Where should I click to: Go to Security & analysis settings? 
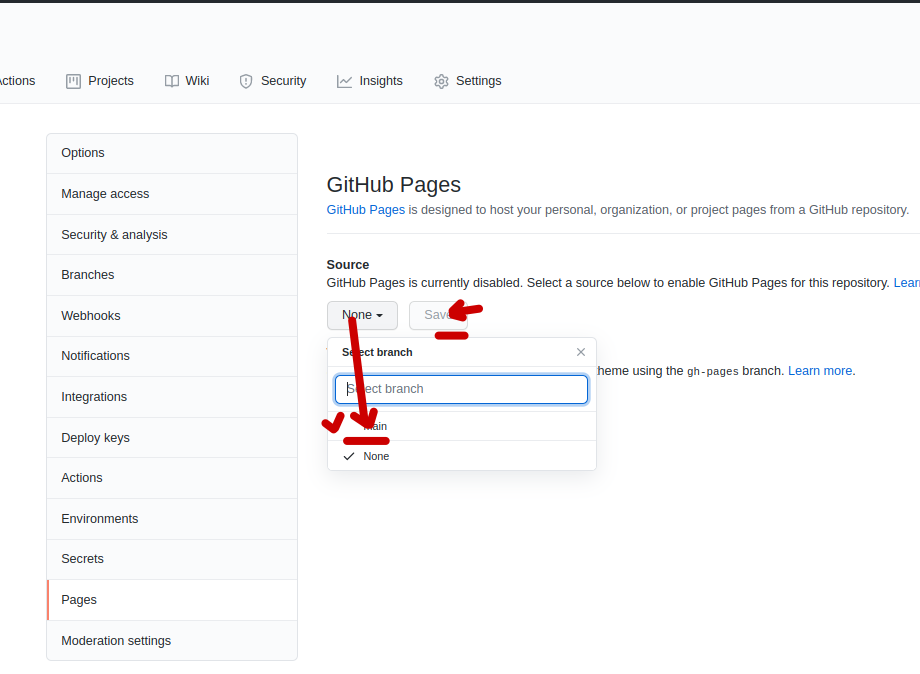(x=114, y=235)
